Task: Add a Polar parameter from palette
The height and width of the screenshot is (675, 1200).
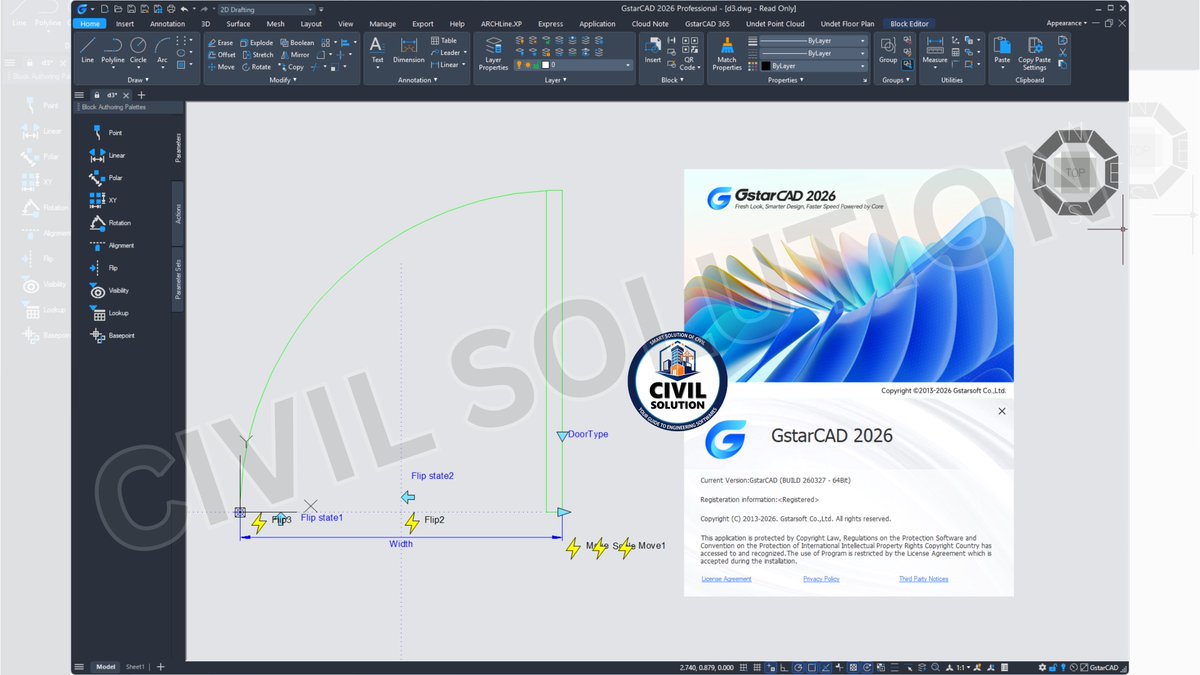Action: (107, 177)
